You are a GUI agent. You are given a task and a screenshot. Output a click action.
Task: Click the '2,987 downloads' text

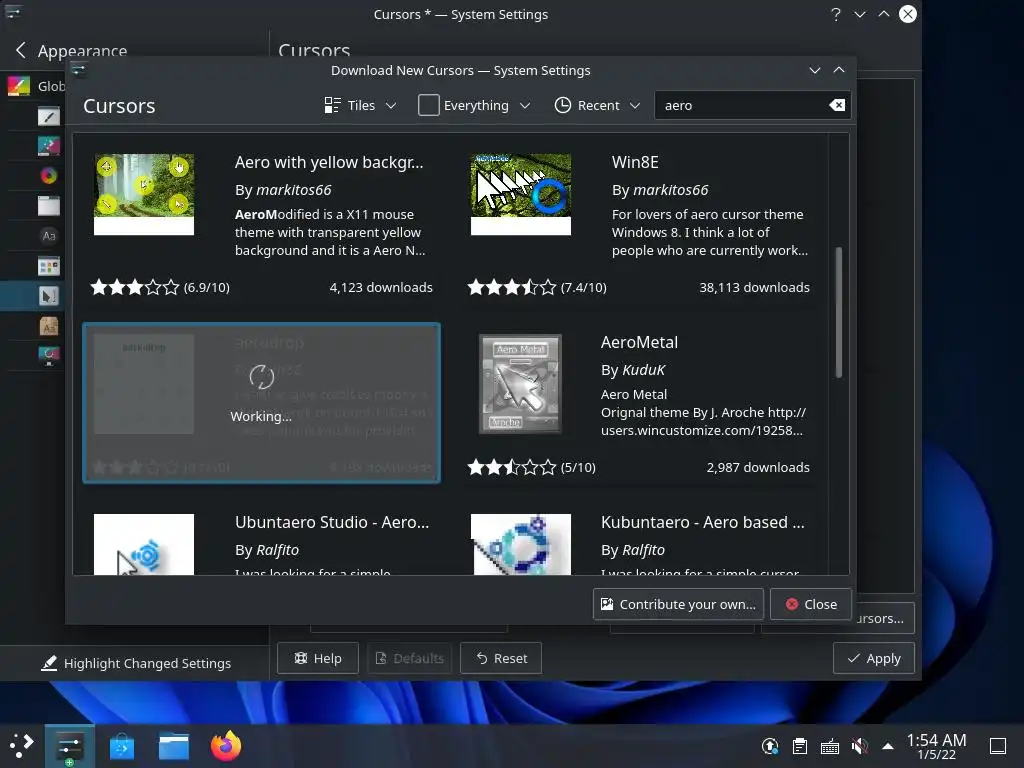coord(758,468)
